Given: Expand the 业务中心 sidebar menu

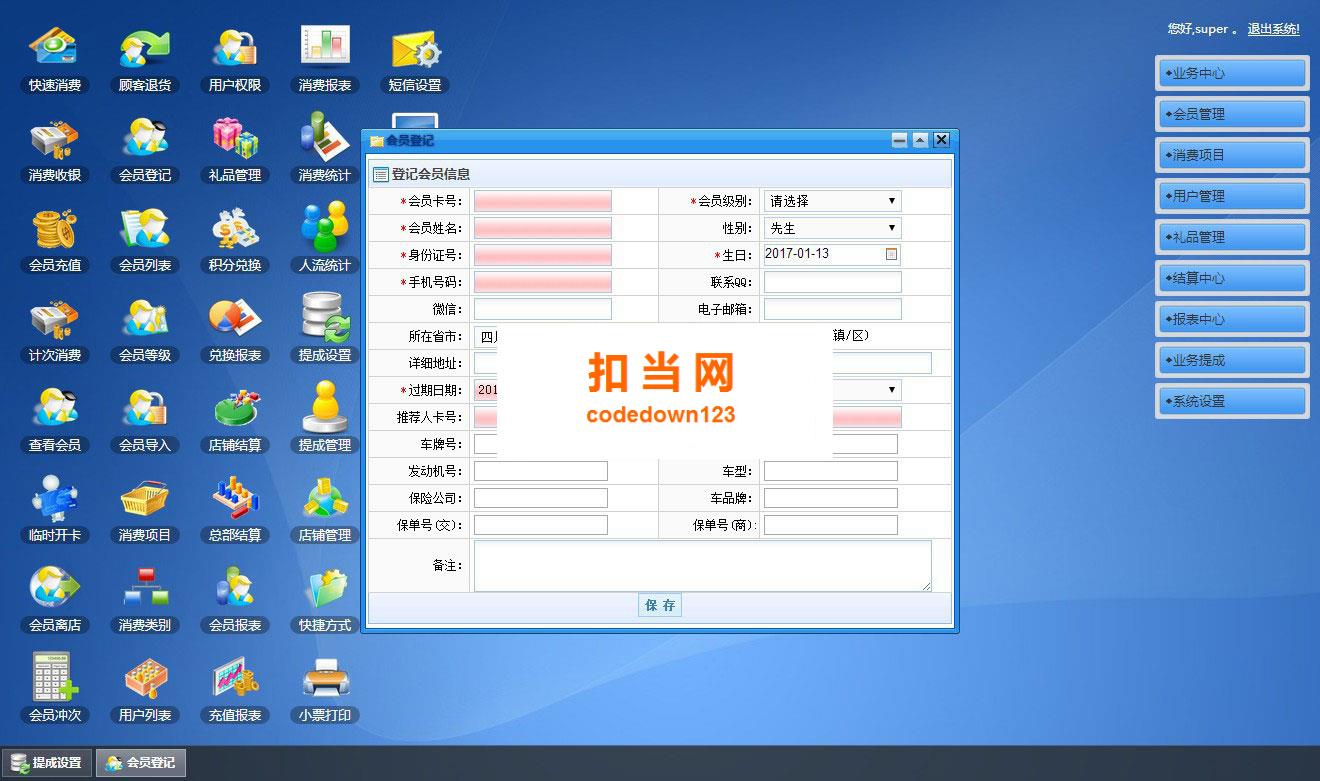Looking at the screenshot, I should (x=1232, y=73).
